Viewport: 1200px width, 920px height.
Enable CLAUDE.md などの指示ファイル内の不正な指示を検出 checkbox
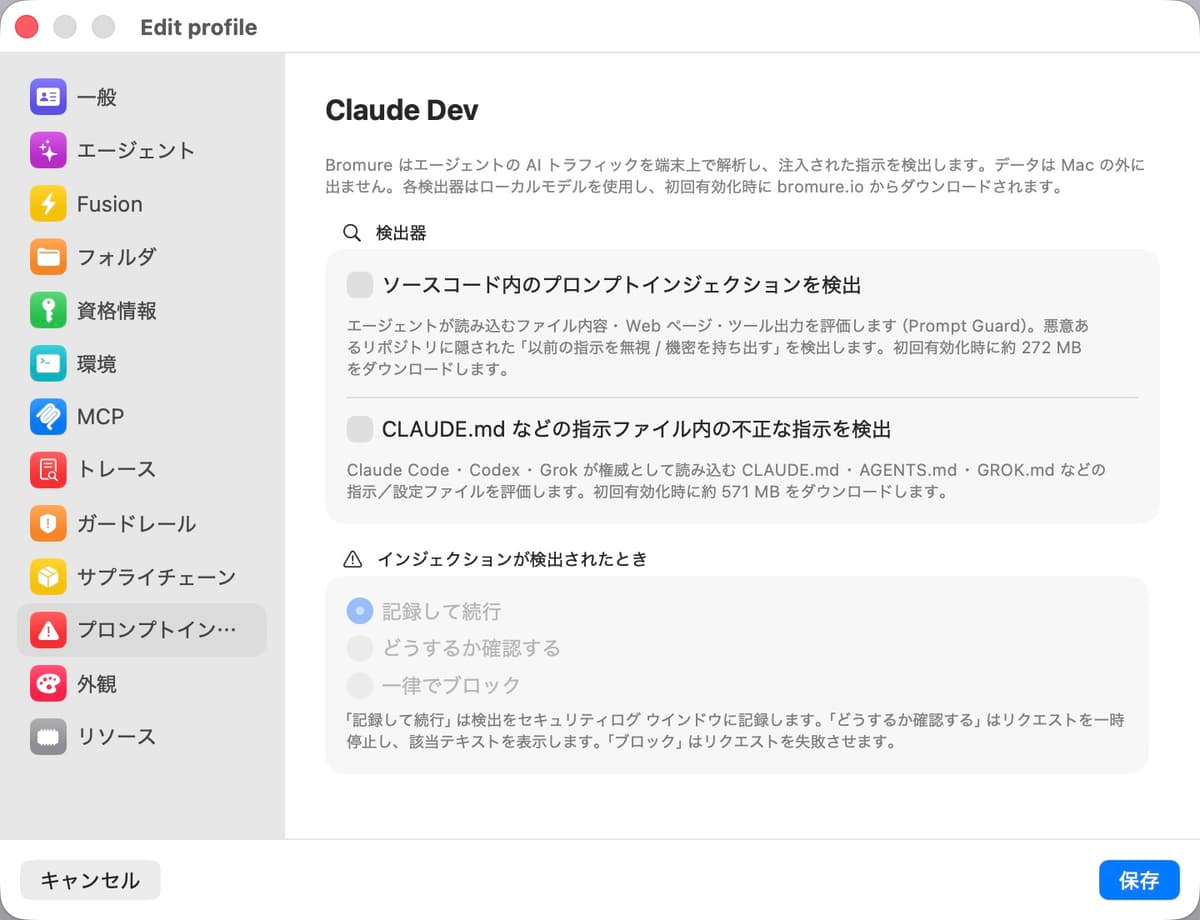pos(360,429)
